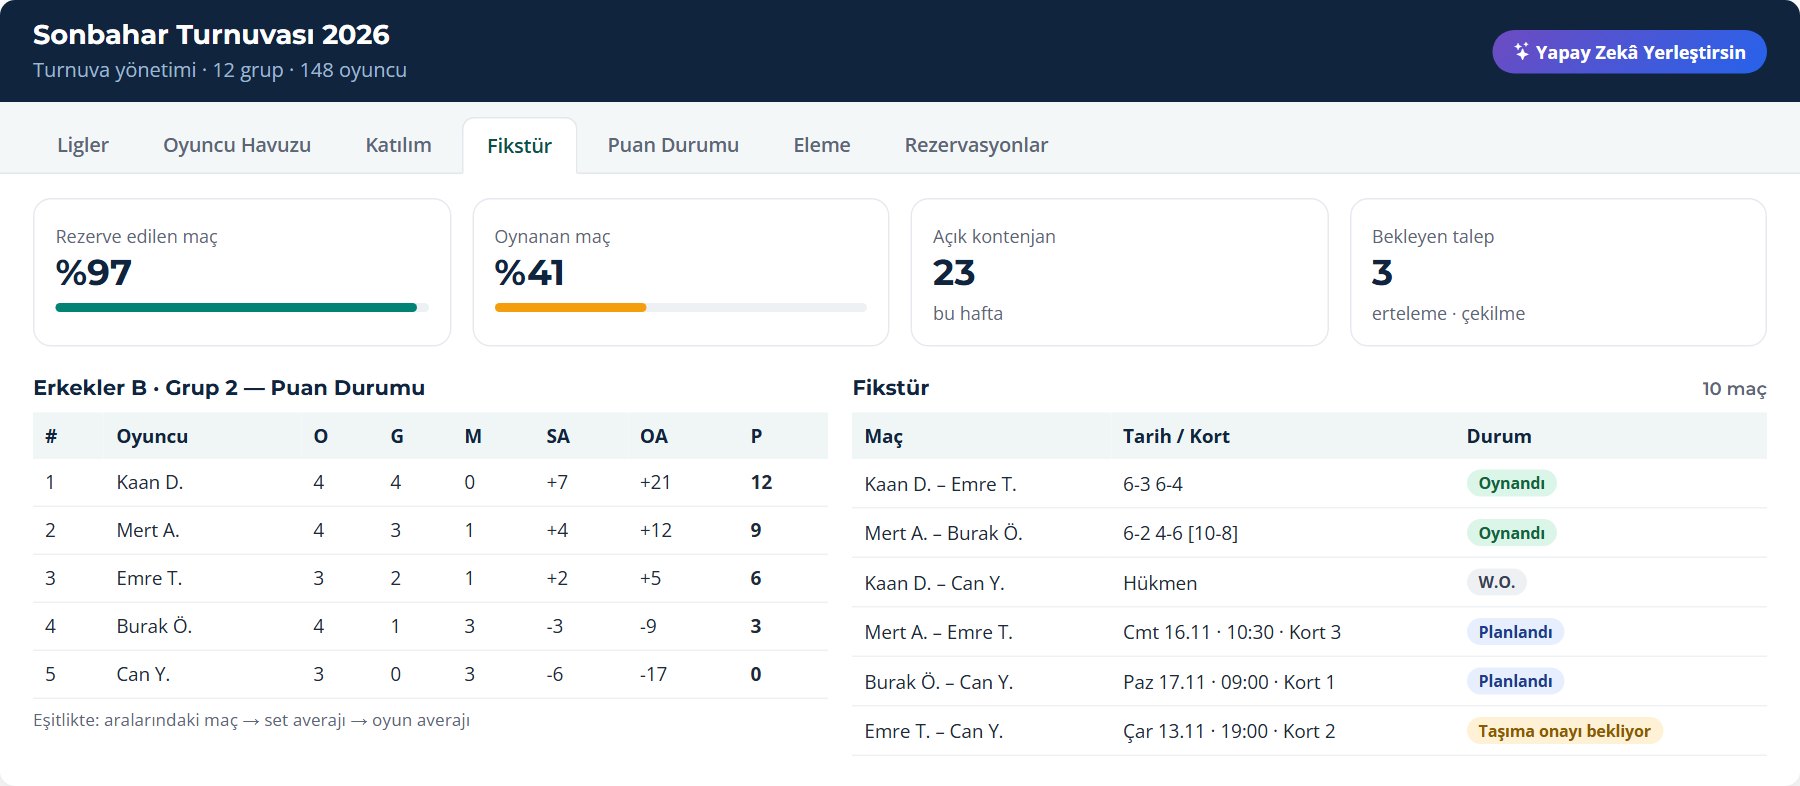This screenshot has height=786, width=1800.
Task: Open the Rezervasyonlar tab
Action: [x=976, y=145]
